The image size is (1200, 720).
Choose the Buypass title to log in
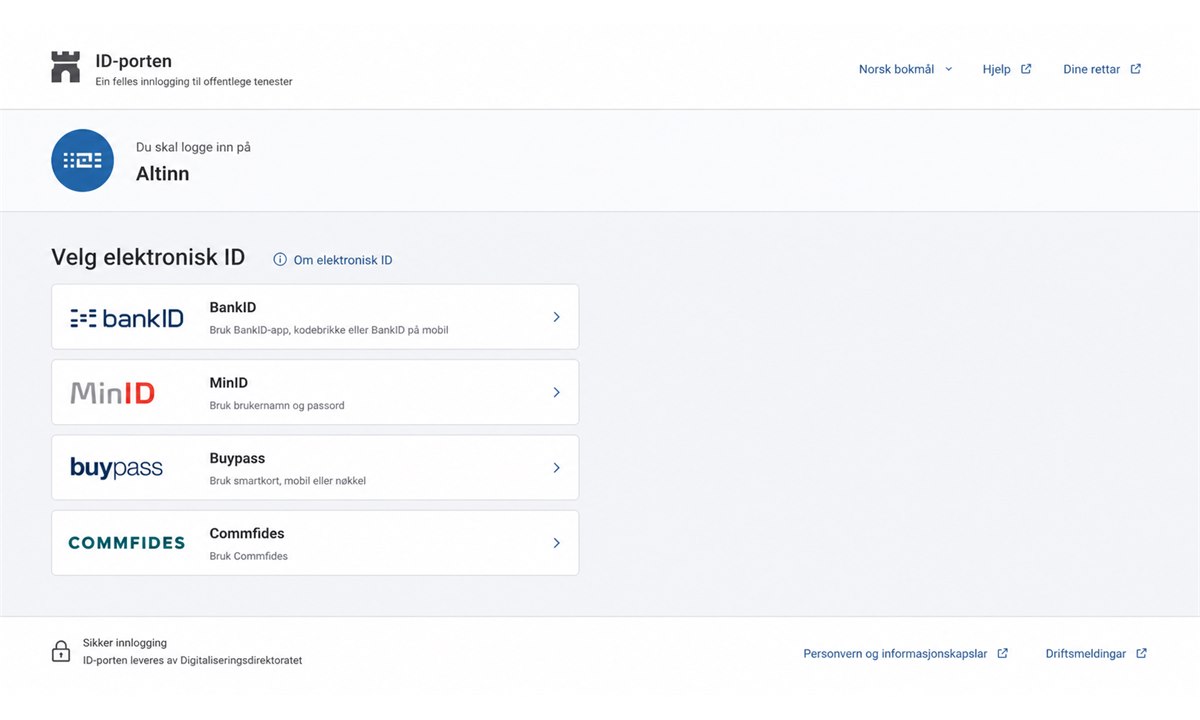coord(237,458)
